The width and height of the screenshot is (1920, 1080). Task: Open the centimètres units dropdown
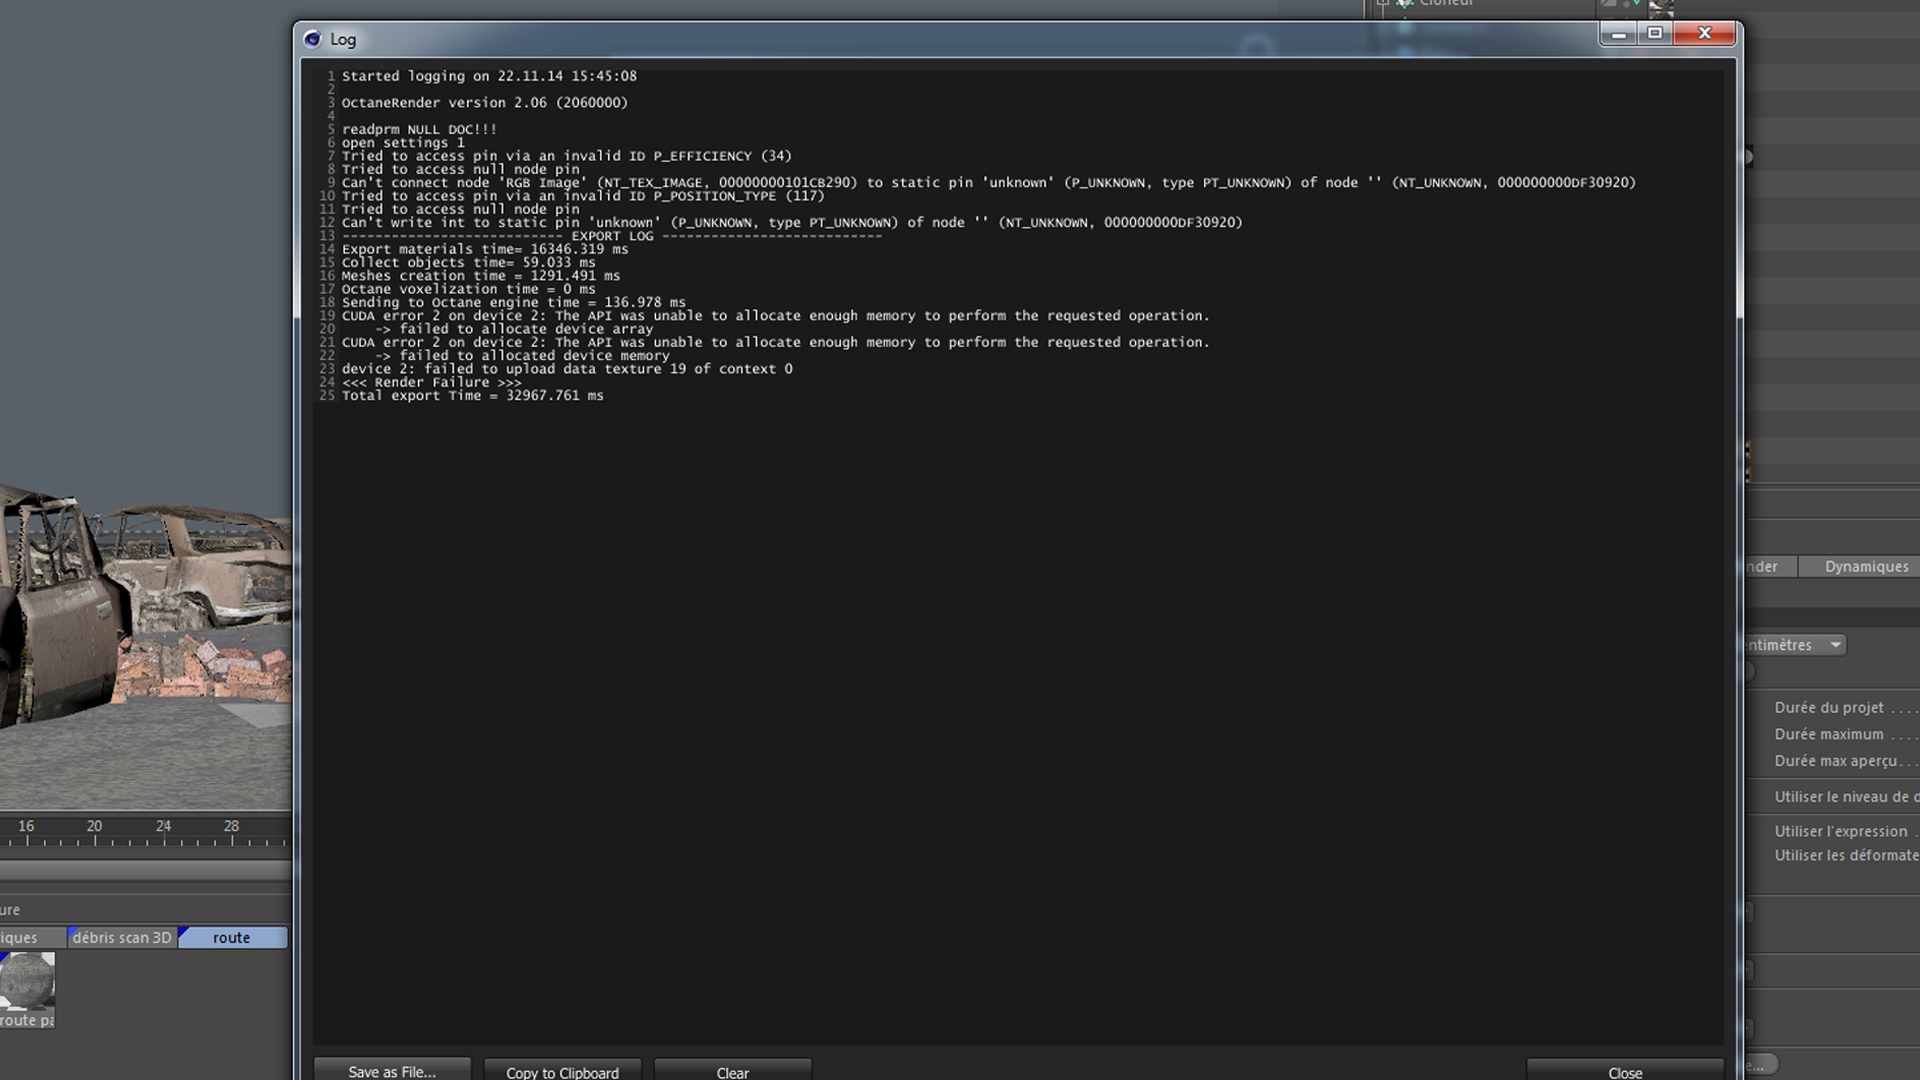tap(1795, 645)
